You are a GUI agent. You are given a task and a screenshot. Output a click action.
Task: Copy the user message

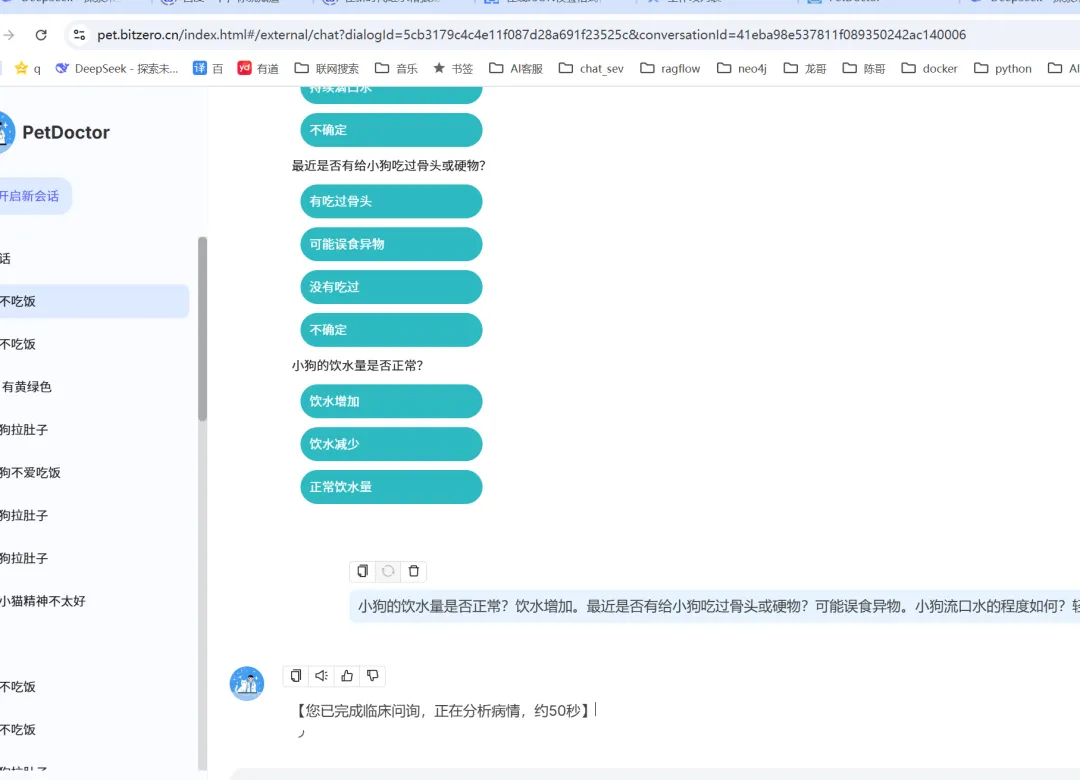point(362,571)
